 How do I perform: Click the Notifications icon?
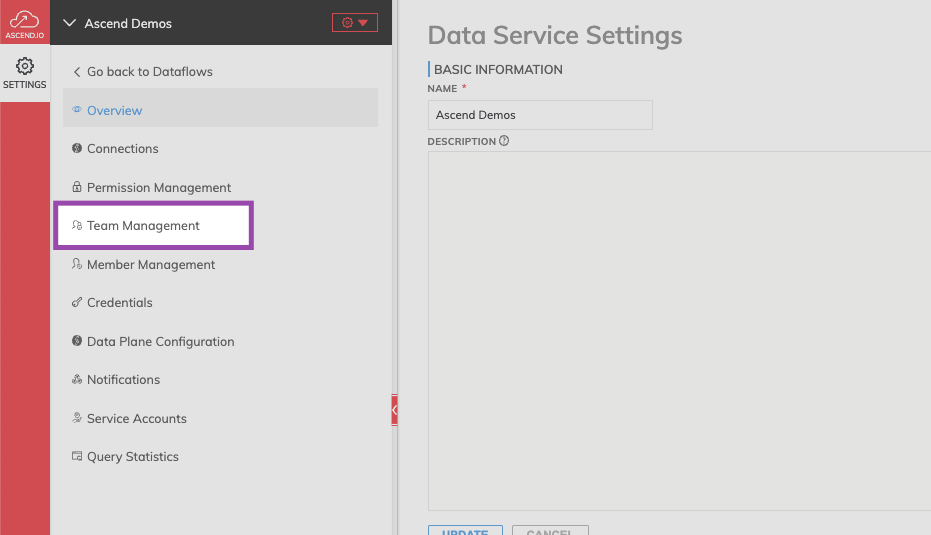click(77, 379)
